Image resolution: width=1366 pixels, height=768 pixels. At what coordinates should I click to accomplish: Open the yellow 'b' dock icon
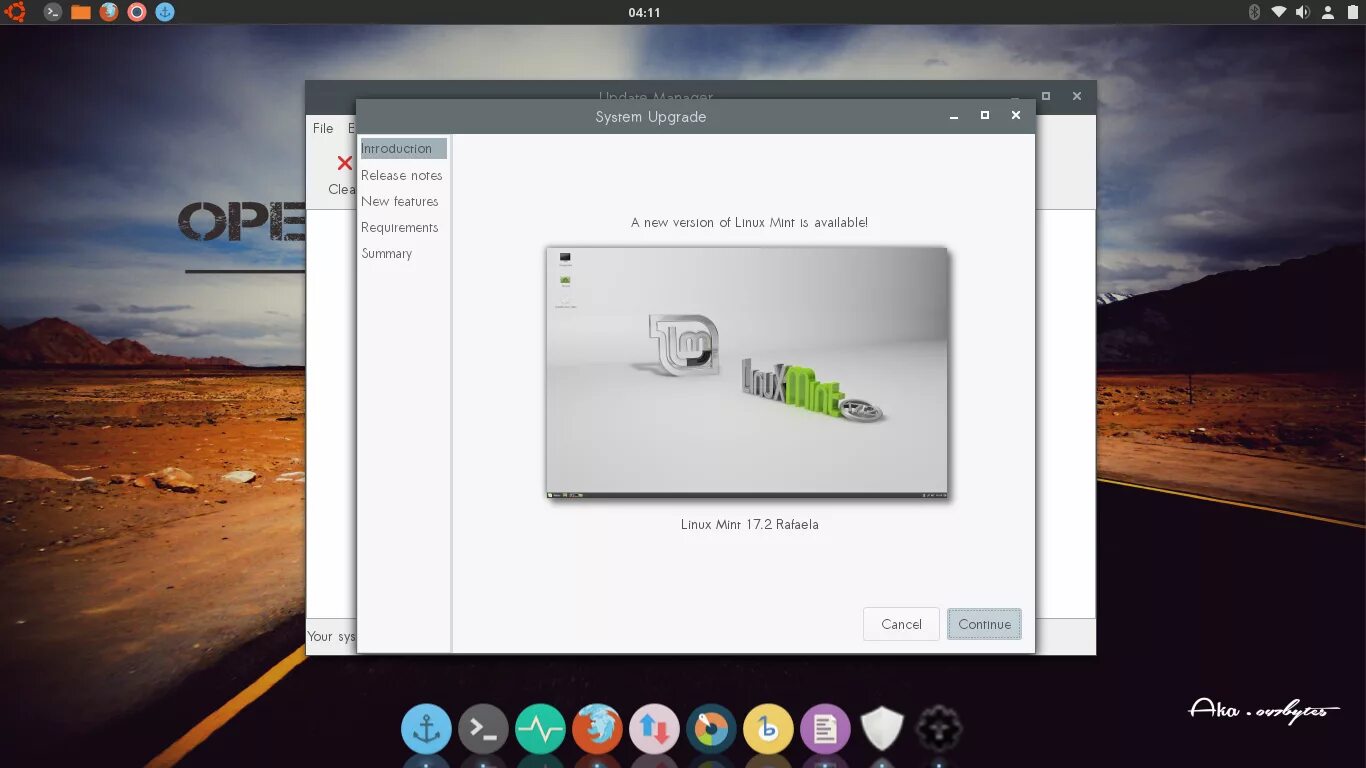point(768,729)
